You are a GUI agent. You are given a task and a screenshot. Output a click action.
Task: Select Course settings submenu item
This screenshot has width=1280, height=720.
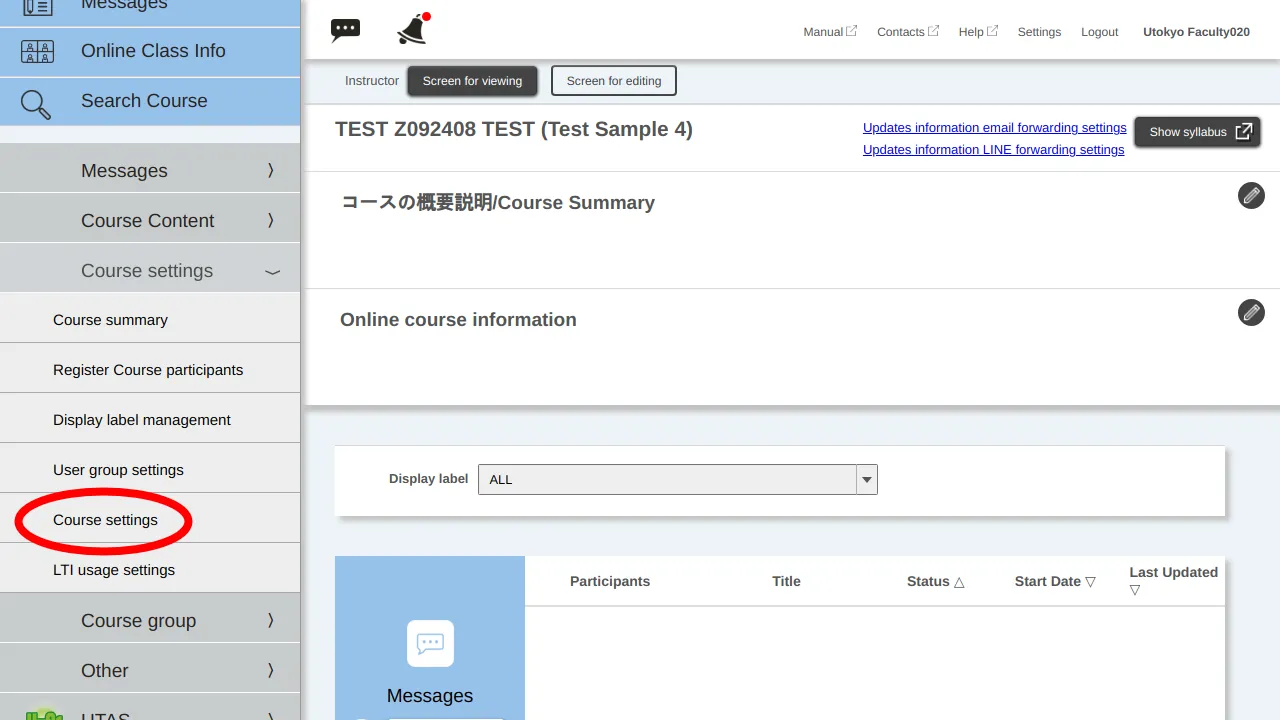coord(105,520)
